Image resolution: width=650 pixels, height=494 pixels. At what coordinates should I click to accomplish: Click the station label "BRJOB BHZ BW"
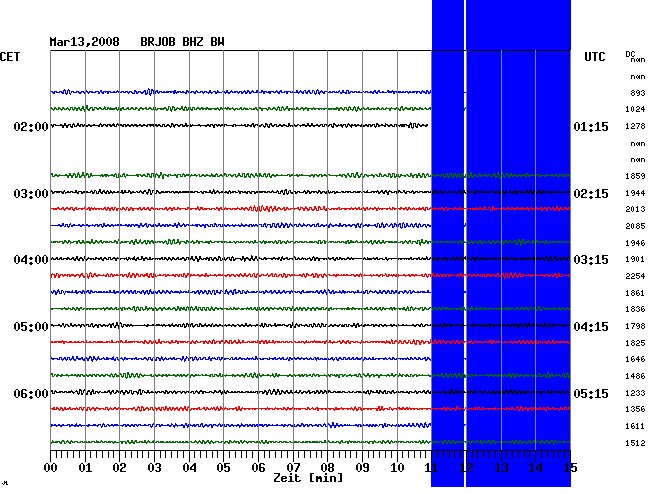182,42
